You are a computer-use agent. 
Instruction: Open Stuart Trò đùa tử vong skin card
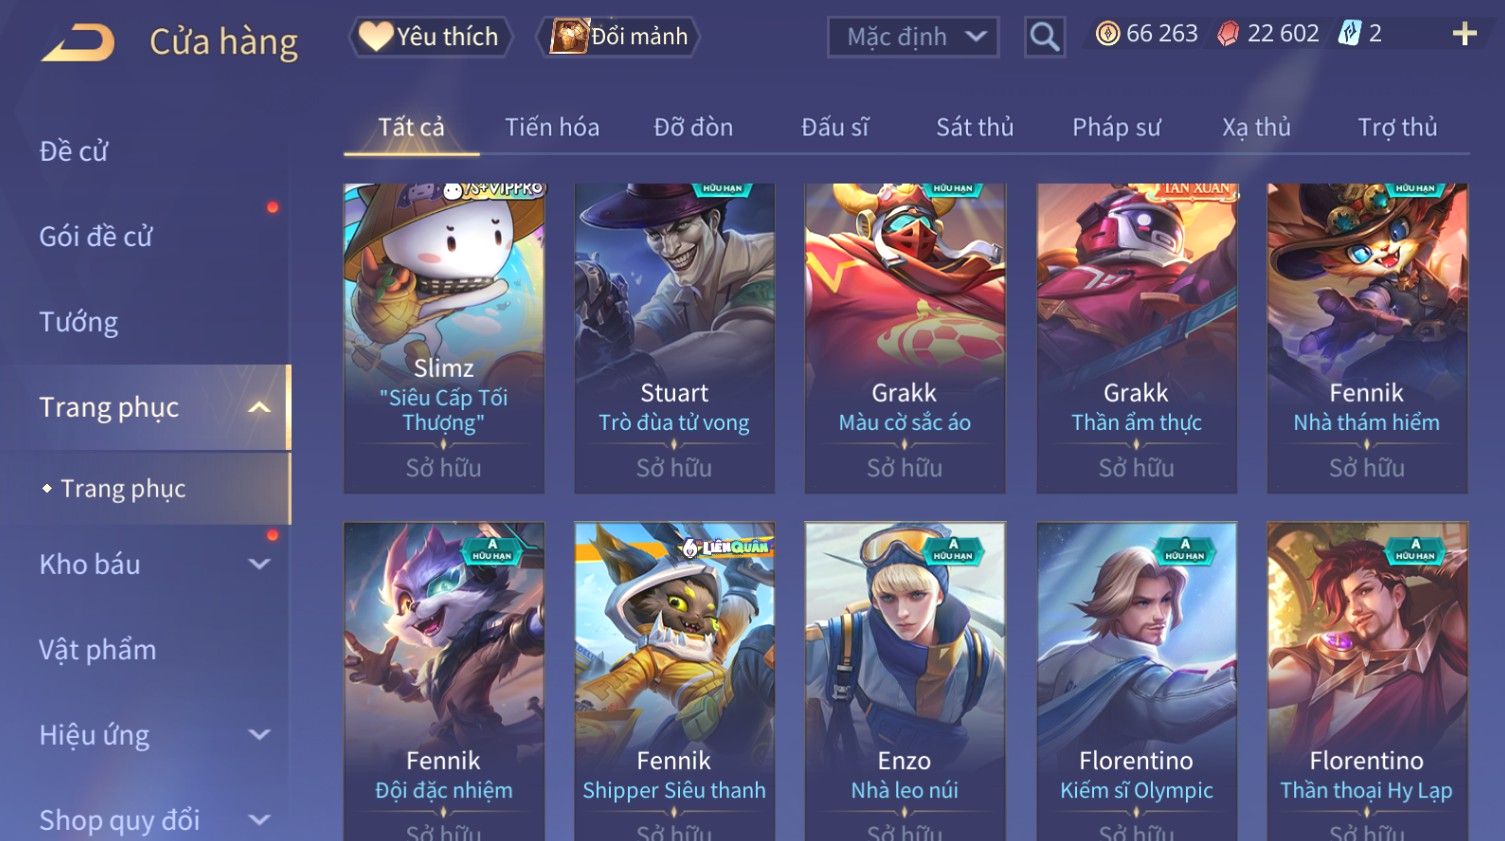(674, 338)
